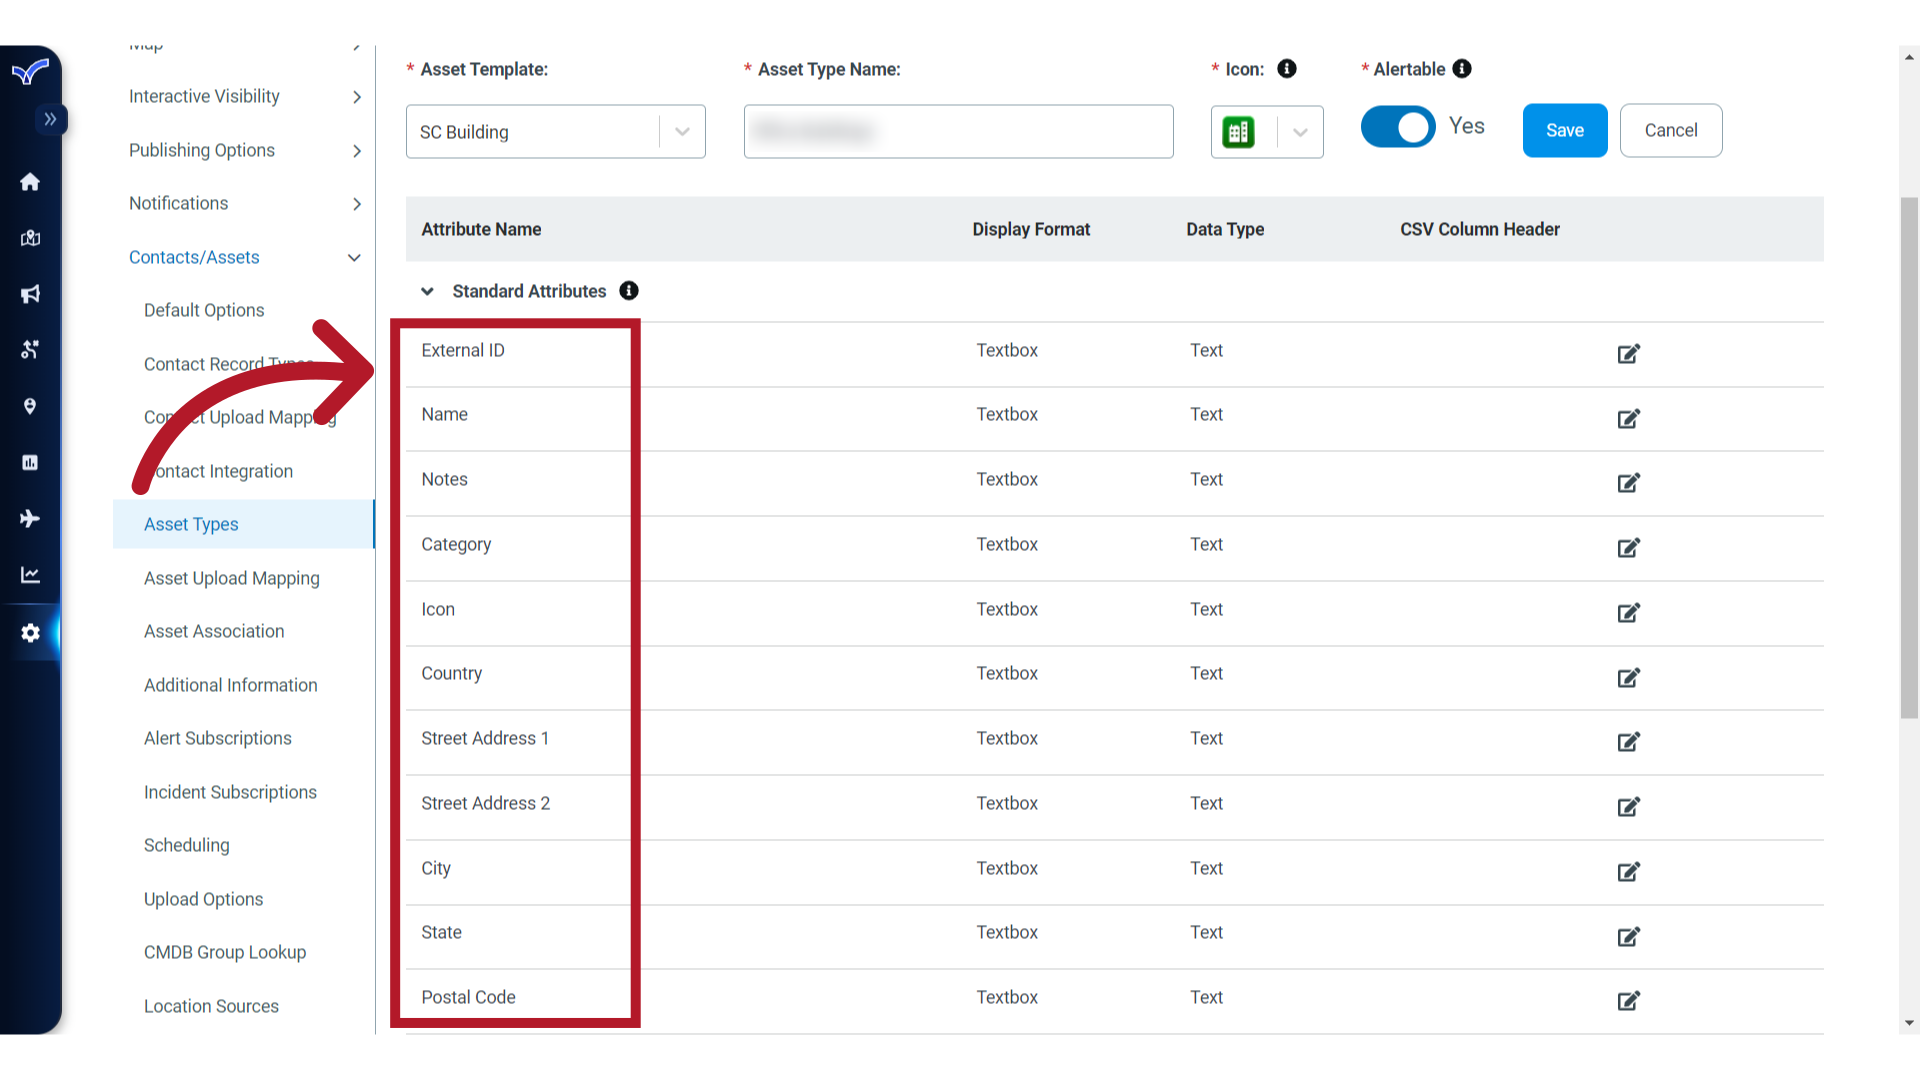
Task: Collapse the Standard Attributes section
Action: pyautogui.click(x=428, y=291)
